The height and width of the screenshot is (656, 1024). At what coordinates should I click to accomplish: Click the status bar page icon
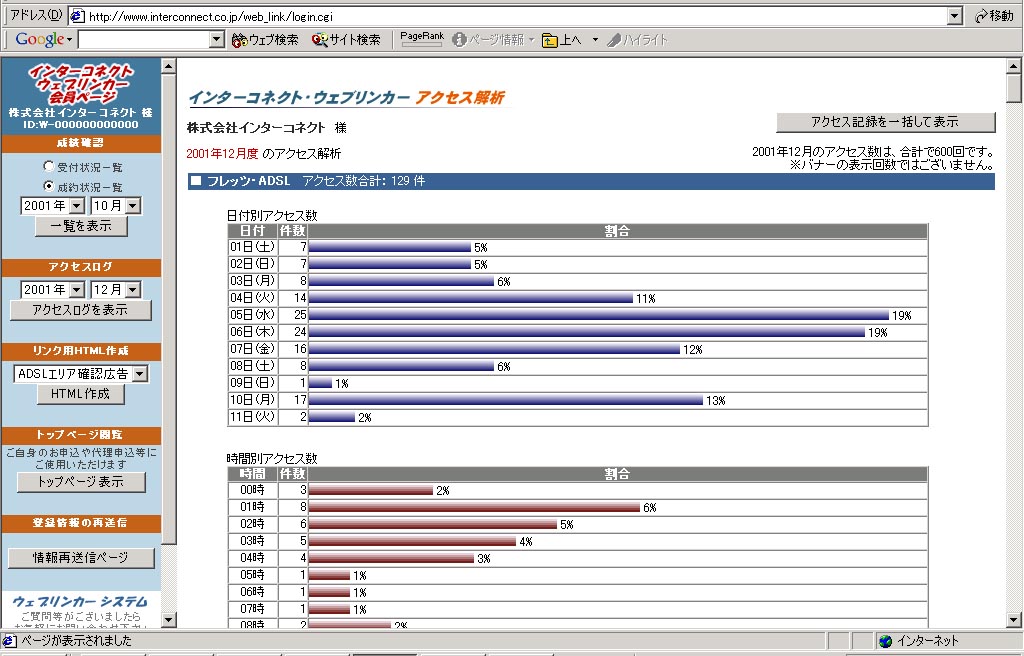click(x=10, y=640)
